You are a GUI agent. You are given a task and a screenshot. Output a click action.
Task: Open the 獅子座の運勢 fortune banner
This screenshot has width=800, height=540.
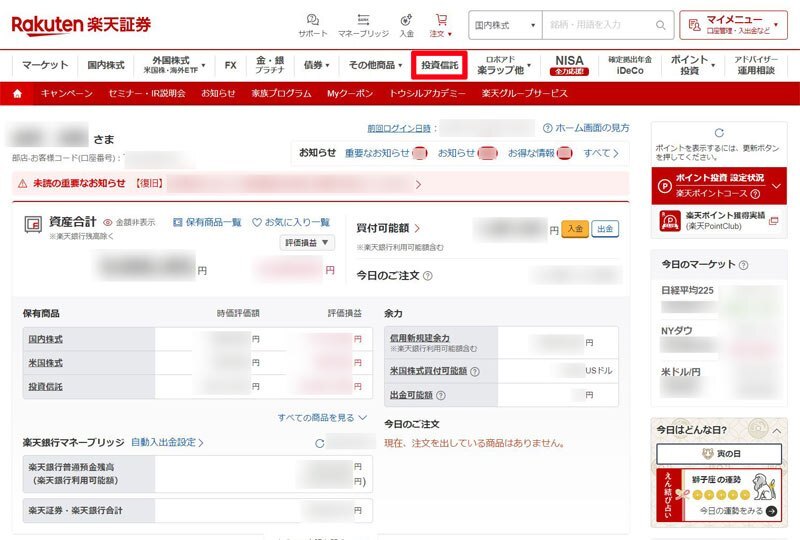(x=719, y=496)
